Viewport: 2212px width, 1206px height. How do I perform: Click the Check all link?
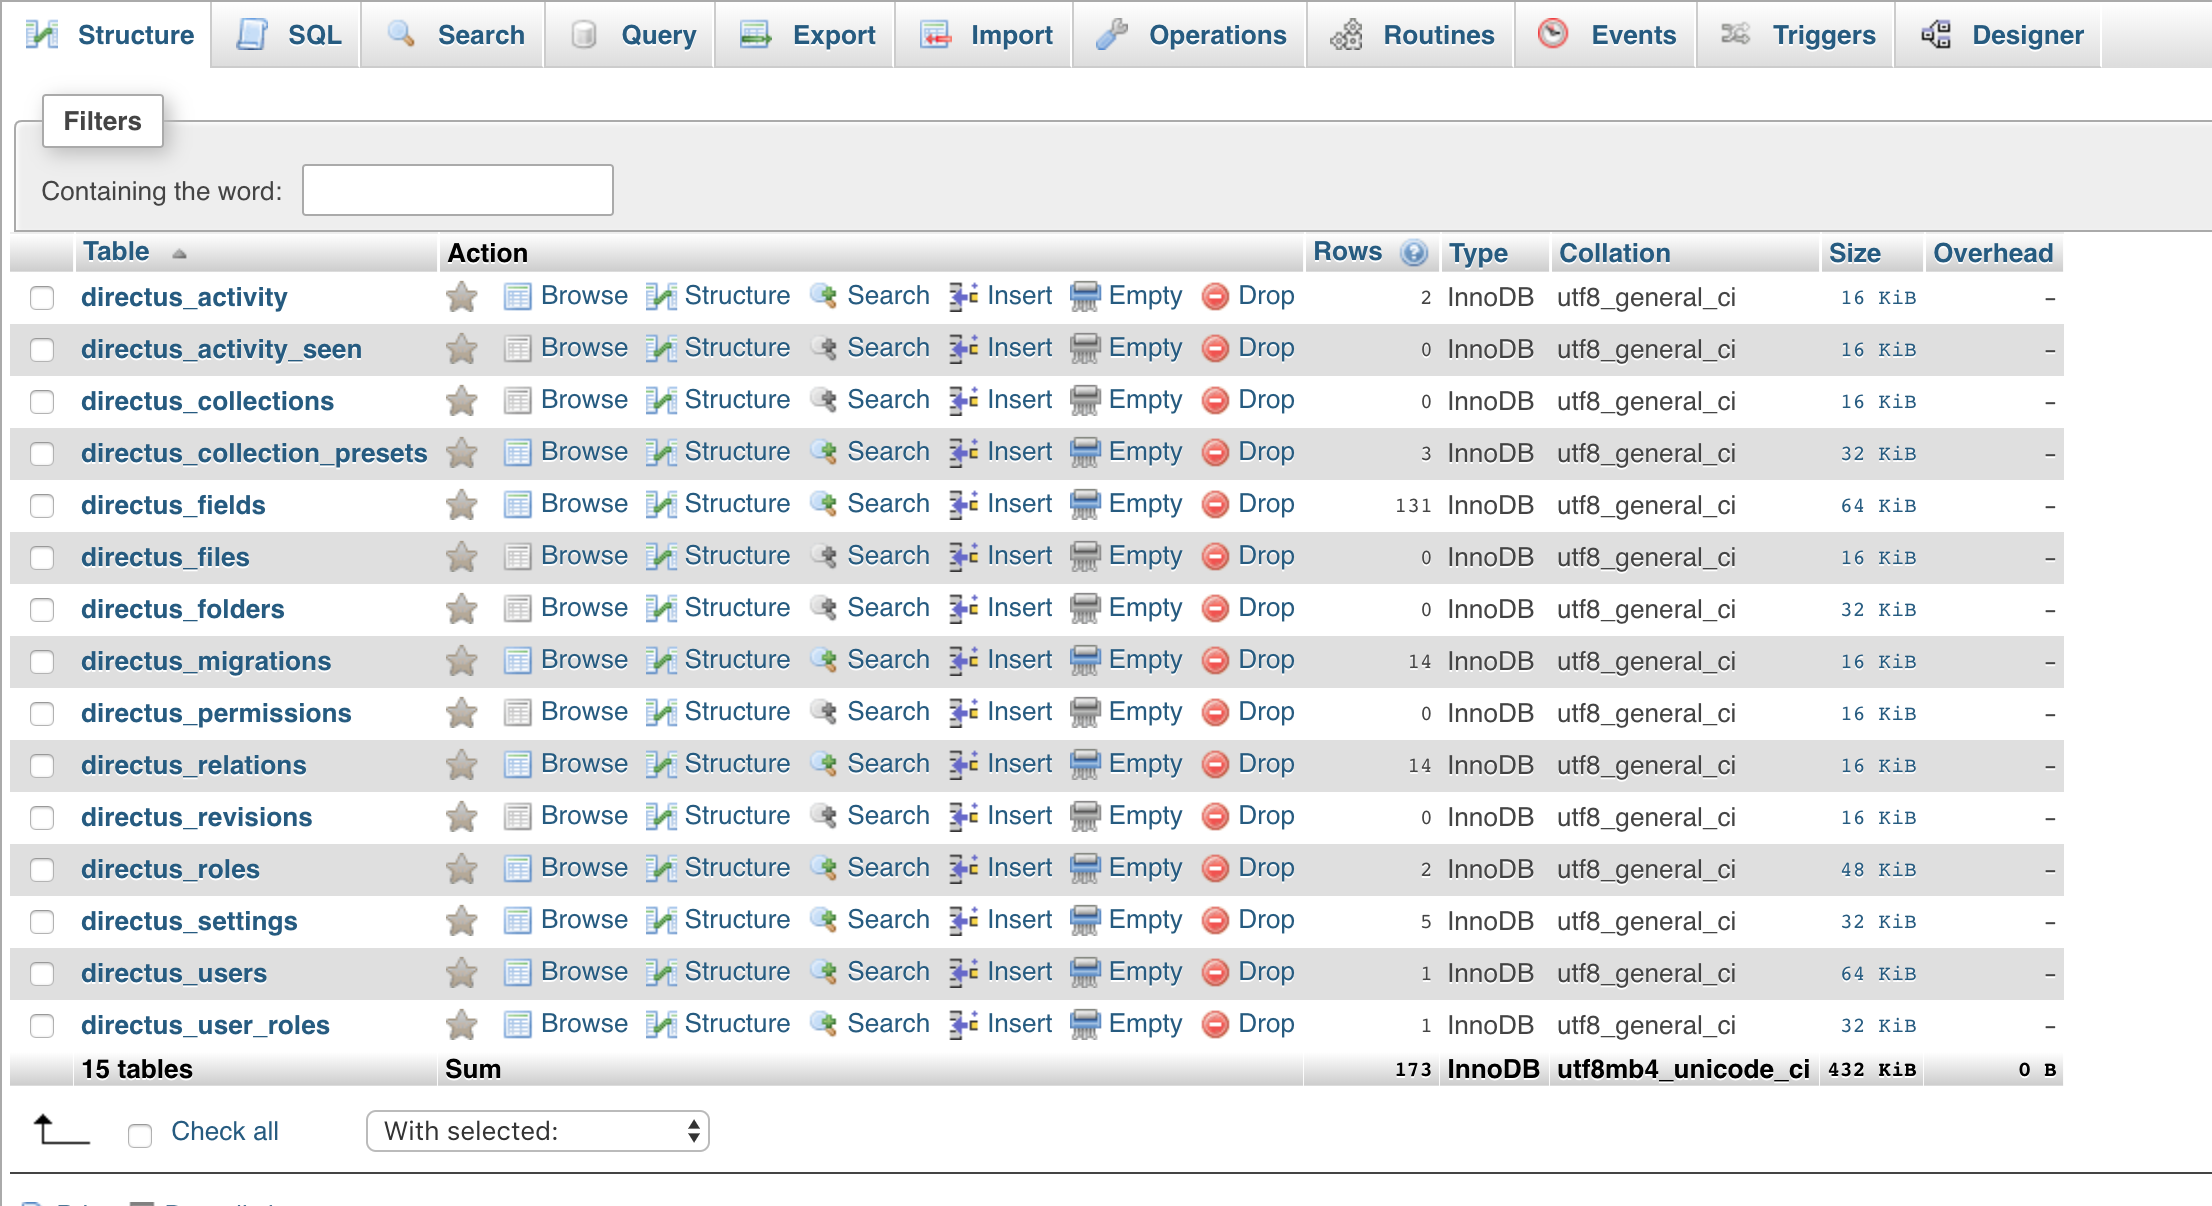pos(225,1131)
